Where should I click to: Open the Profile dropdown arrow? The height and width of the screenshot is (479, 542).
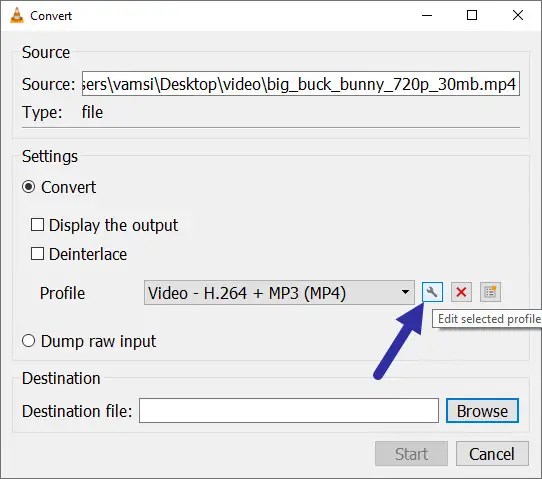coord(405,292)
